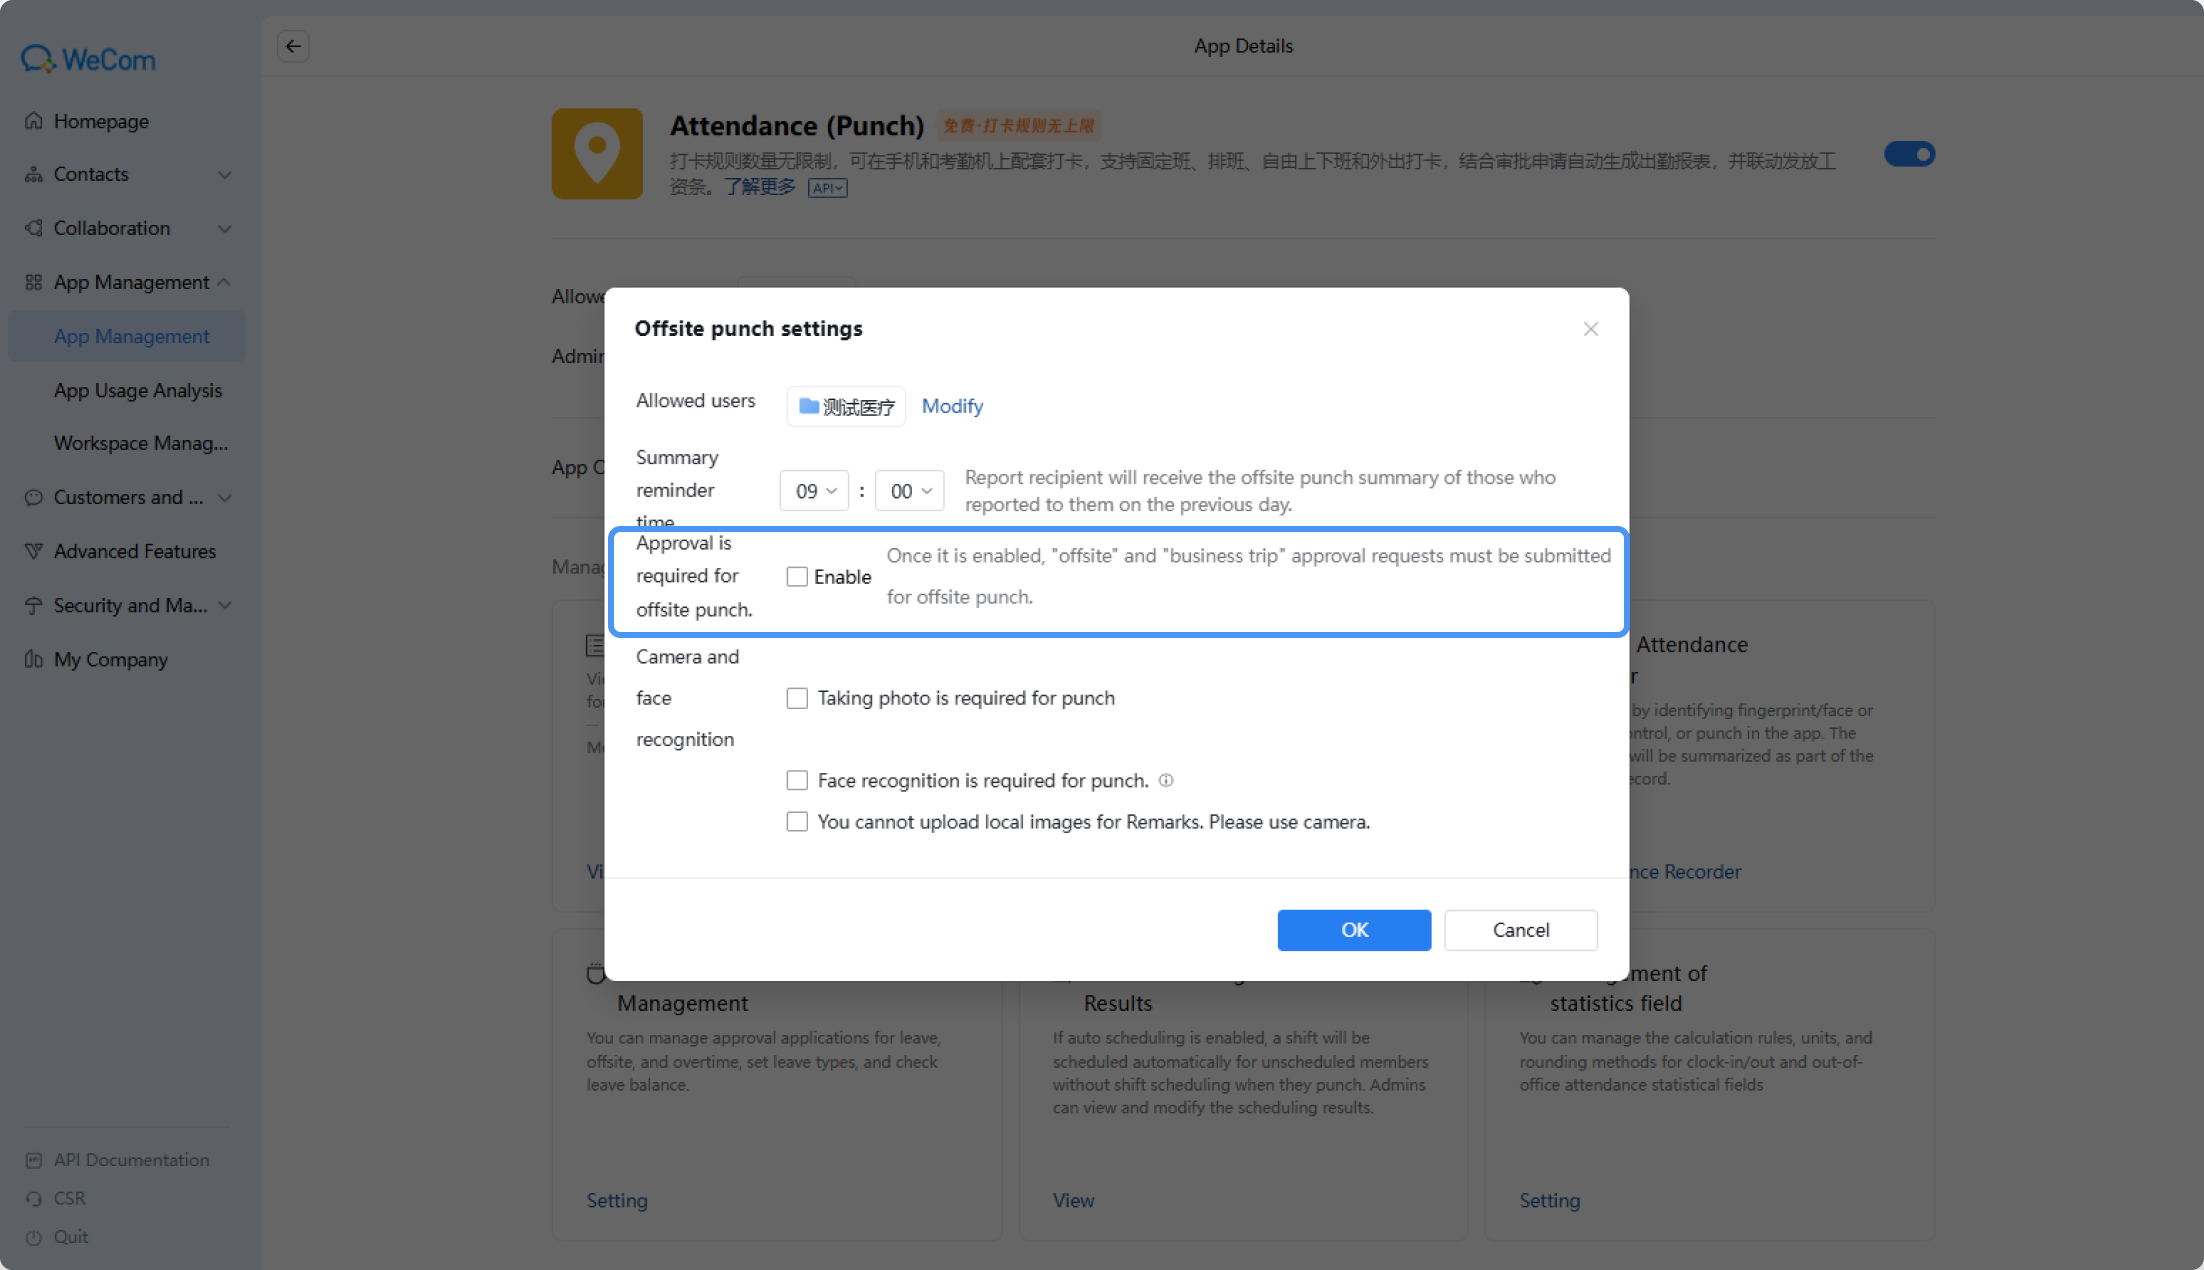Expand the Contacts sidebar section
The width and height of the screenshot is (2204, 1270).
pyautogui.click(x=128, y=174)
